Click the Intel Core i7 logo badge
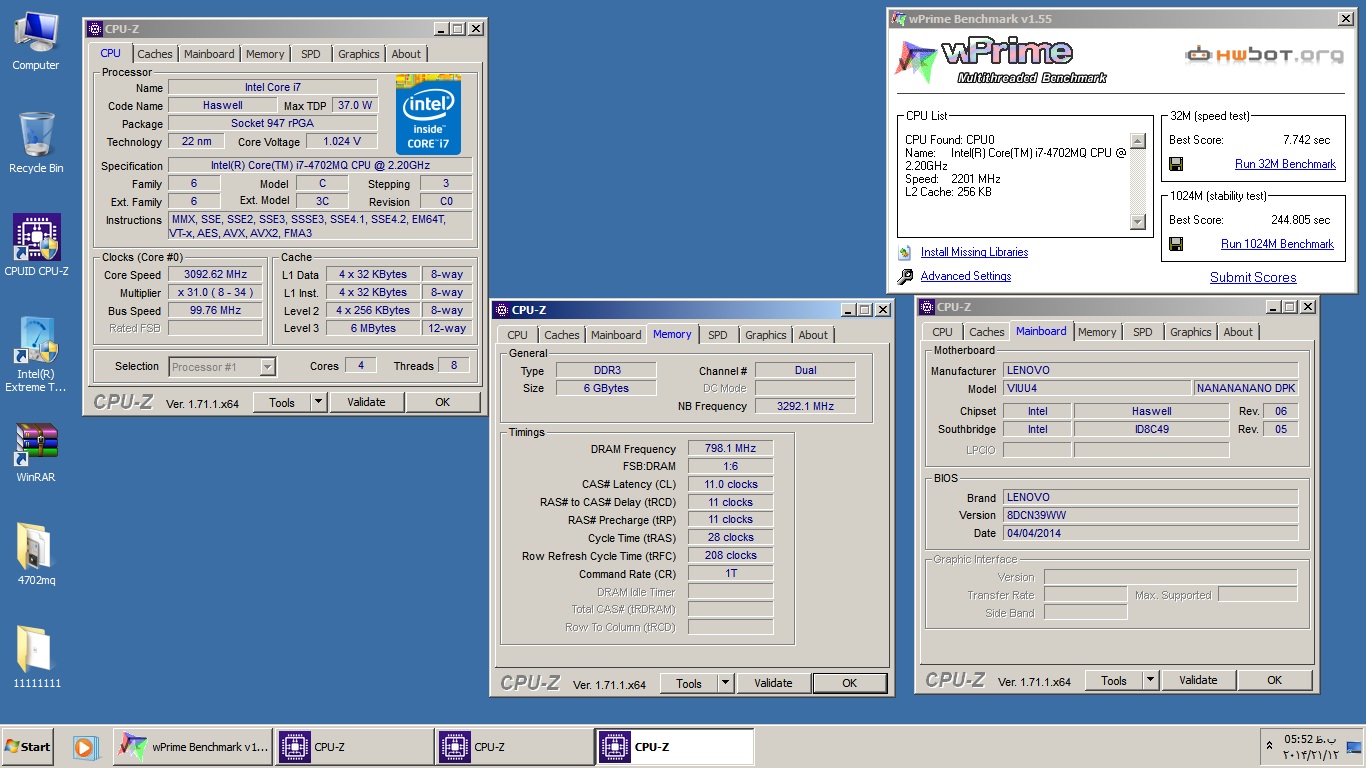1366x768 pixels. coord(428,113)
